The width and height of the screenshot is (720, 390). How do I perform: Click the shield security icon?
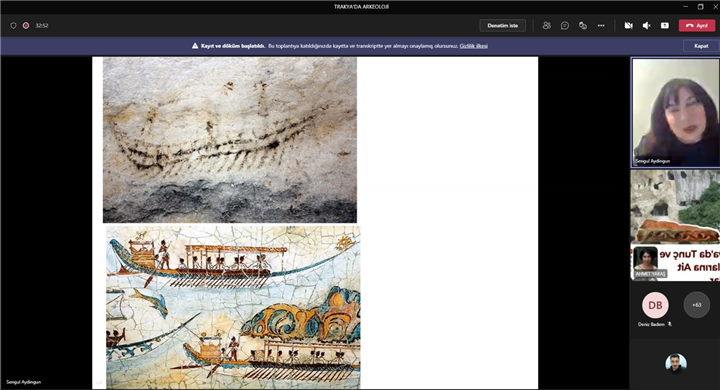click(x=13, y=26)
